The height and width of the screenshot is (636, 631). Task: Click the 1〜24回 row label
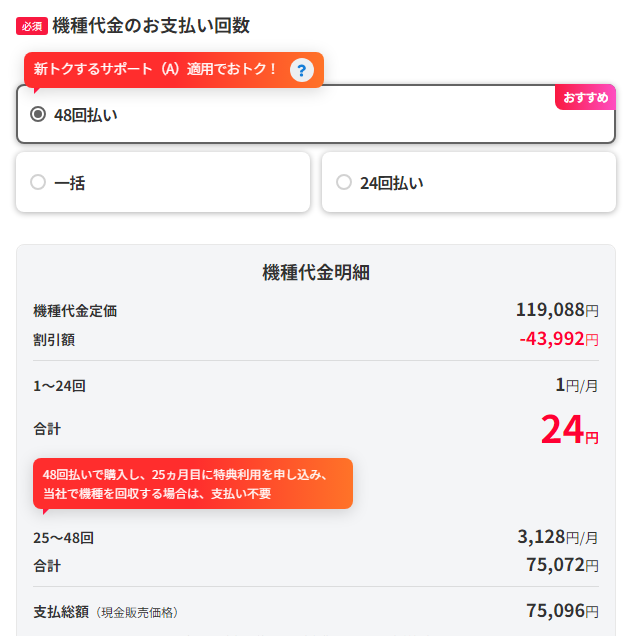tap(59, 386)
